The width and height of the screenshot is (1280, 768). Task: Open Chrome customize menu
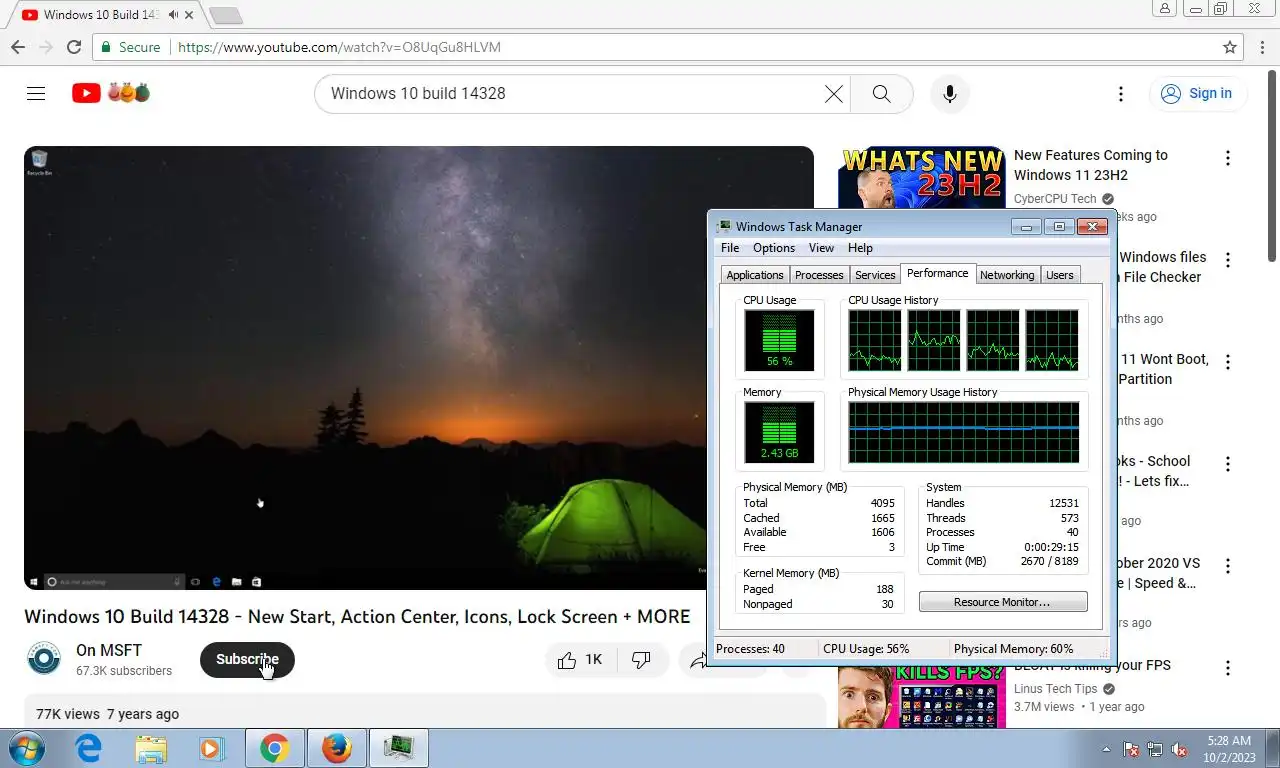tap(1261, 47)
